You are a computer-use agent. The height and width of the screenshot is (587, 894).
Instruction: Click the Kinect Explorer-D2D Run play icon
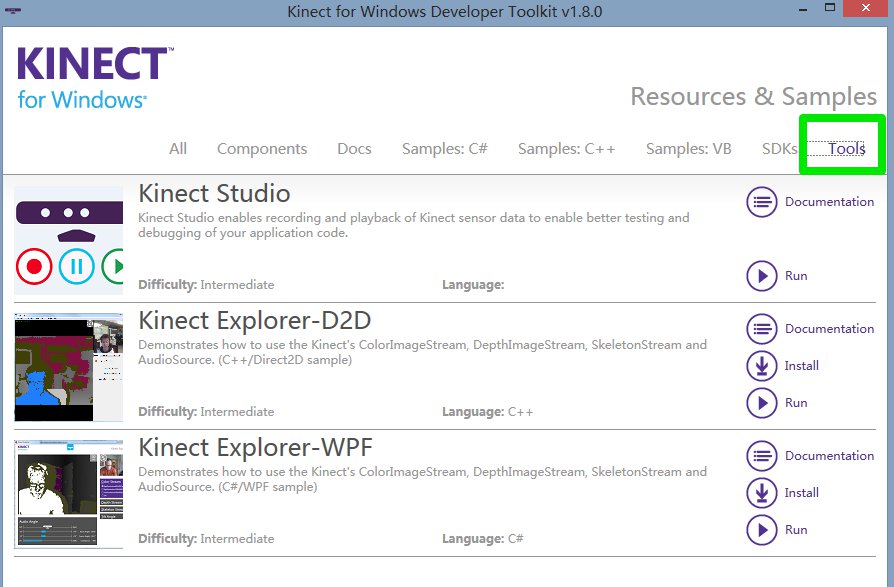coord(761,403)
